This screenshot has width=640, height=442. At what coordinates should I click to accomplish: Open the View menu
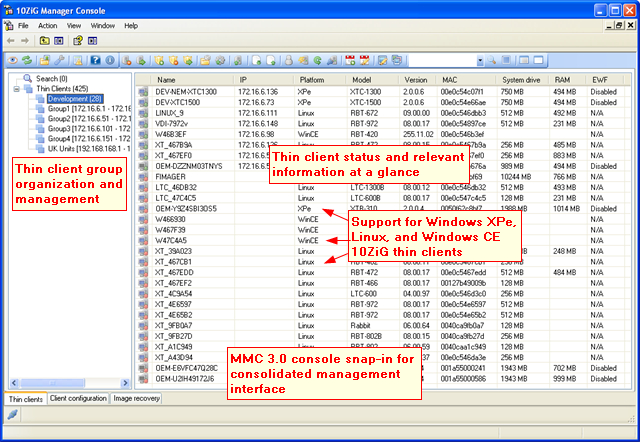[74, 26]
